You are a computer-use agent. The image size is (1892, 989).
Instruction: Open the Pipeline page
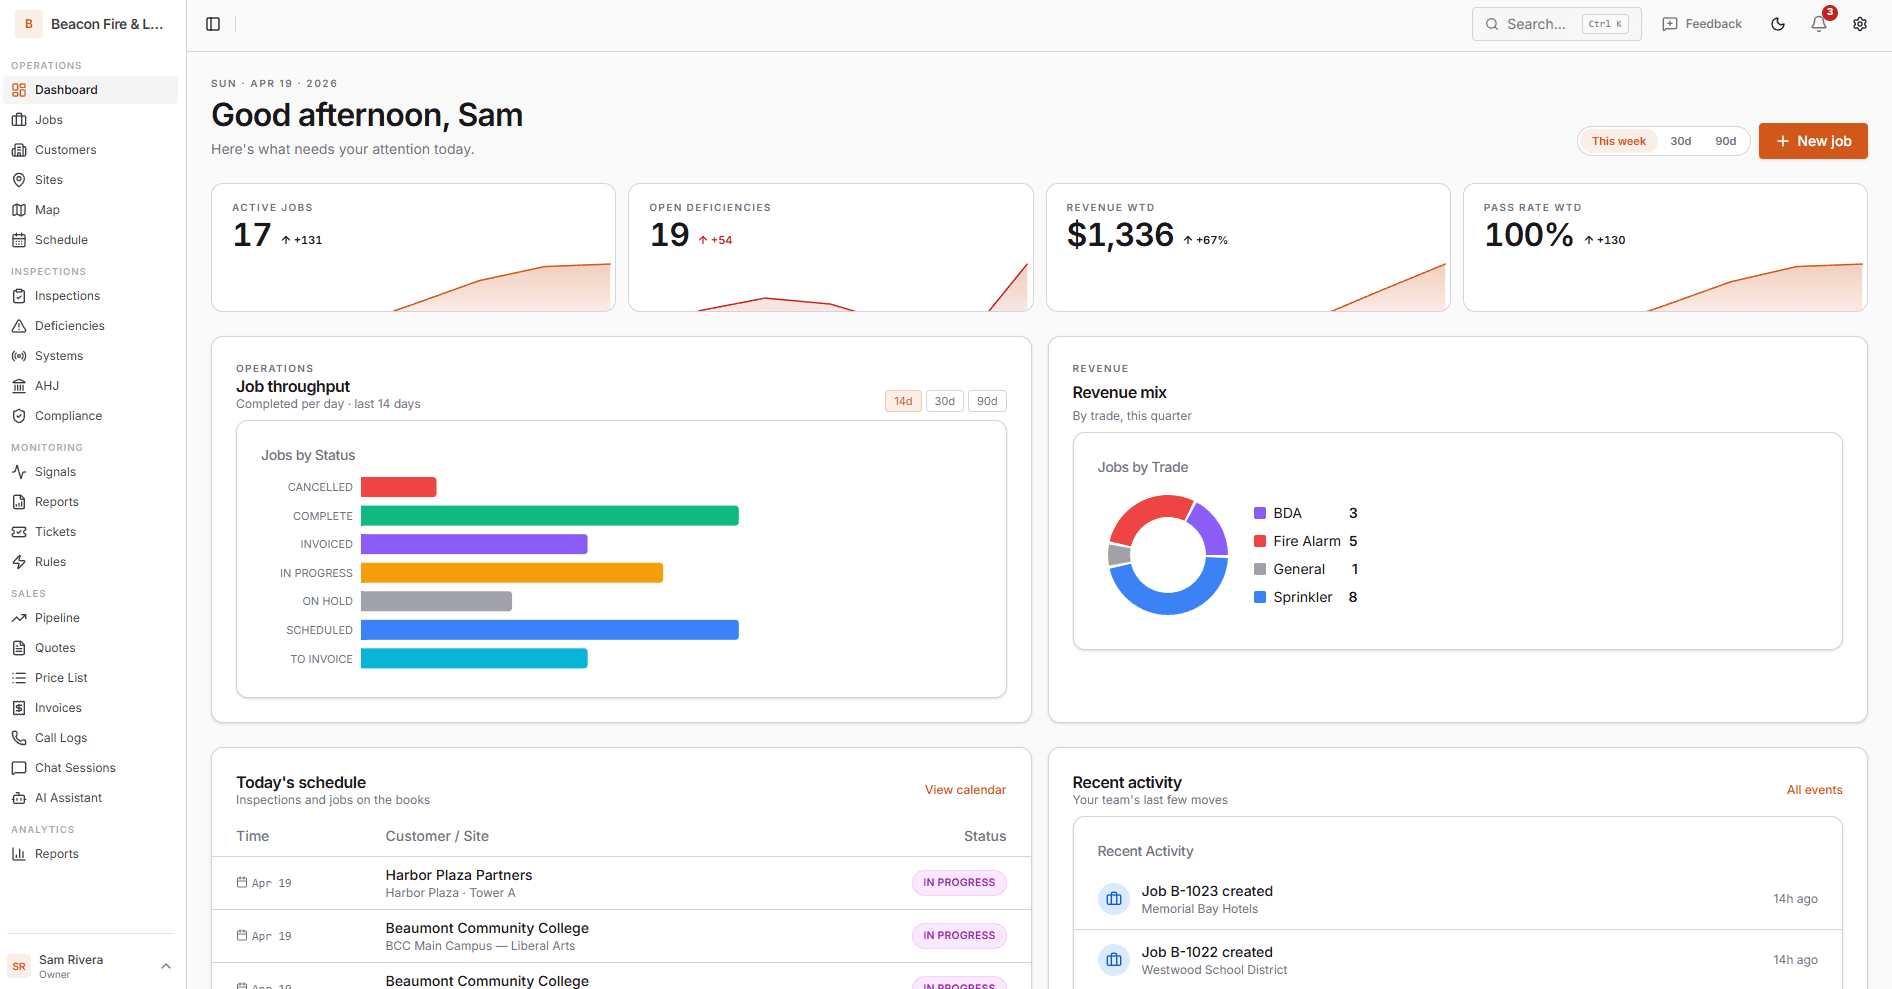(56, 617)
